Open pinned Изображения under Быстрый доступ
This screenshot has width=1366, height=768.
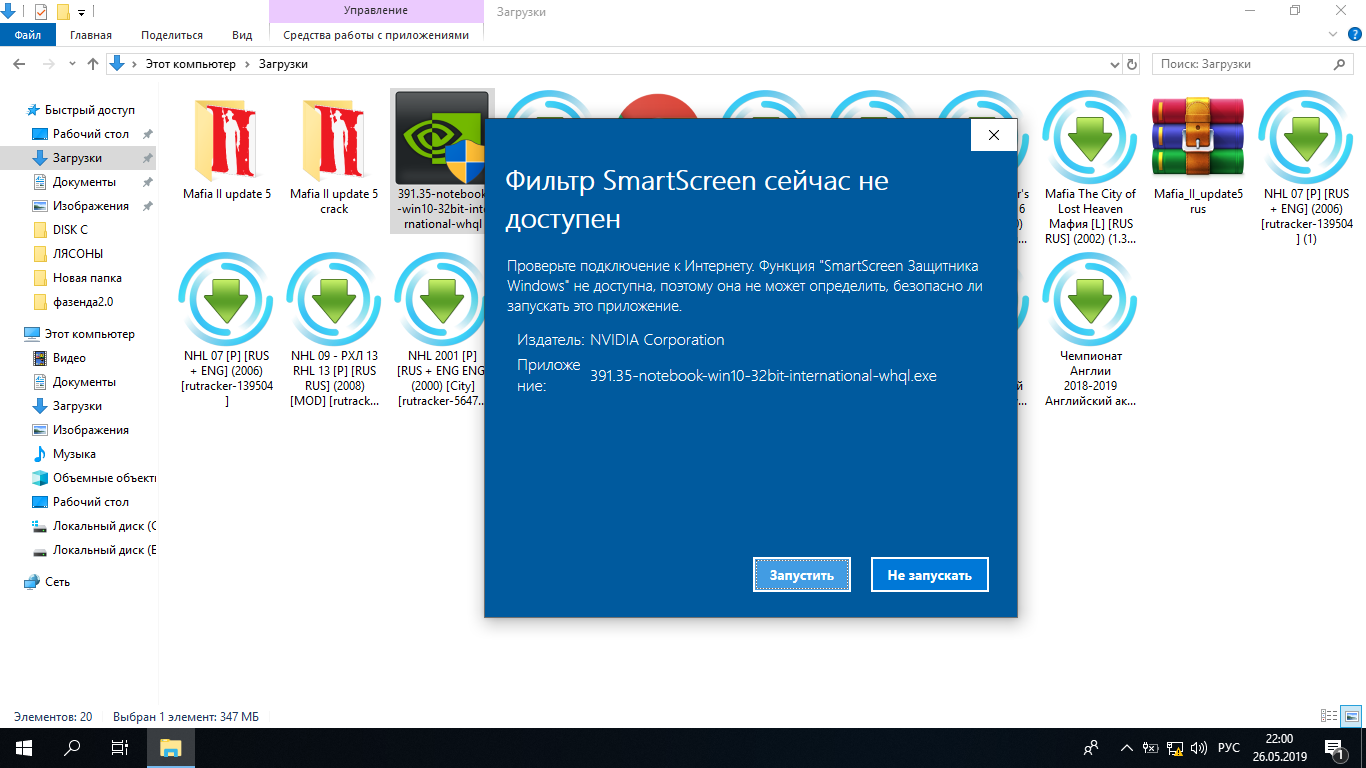tap(90, 206)
